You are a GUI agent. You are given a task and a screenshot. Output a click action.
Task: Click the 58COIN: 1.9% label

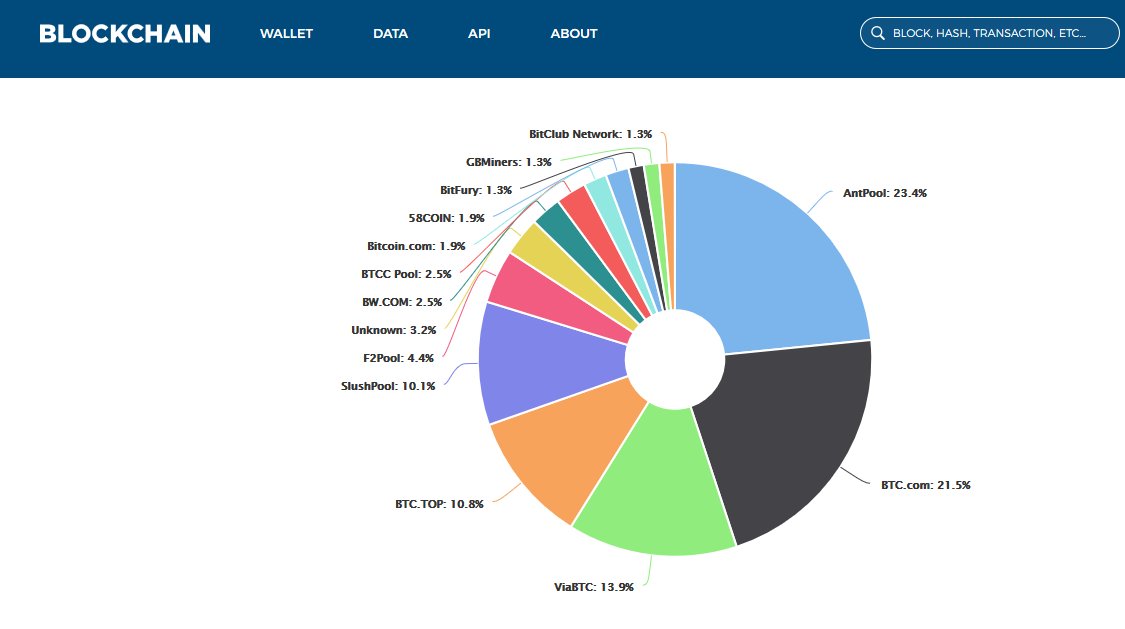(446, 218)
